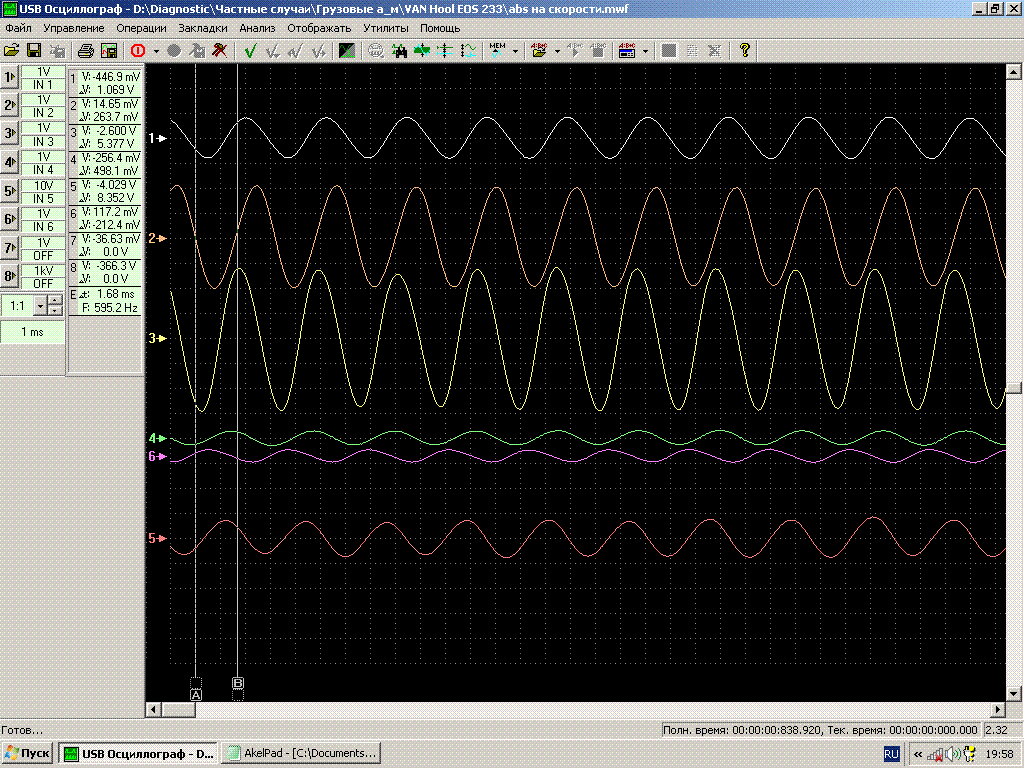This screenshot has height=768, width=1024.
Task: Click the binoculars search icon
Action: (x=399, y=50)
